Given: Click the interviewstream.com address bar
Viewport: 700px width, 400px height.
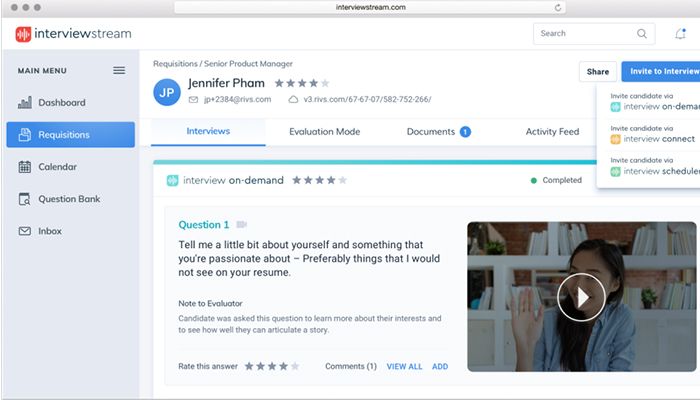Looking at the screenshot, I should tap(370, 7).
